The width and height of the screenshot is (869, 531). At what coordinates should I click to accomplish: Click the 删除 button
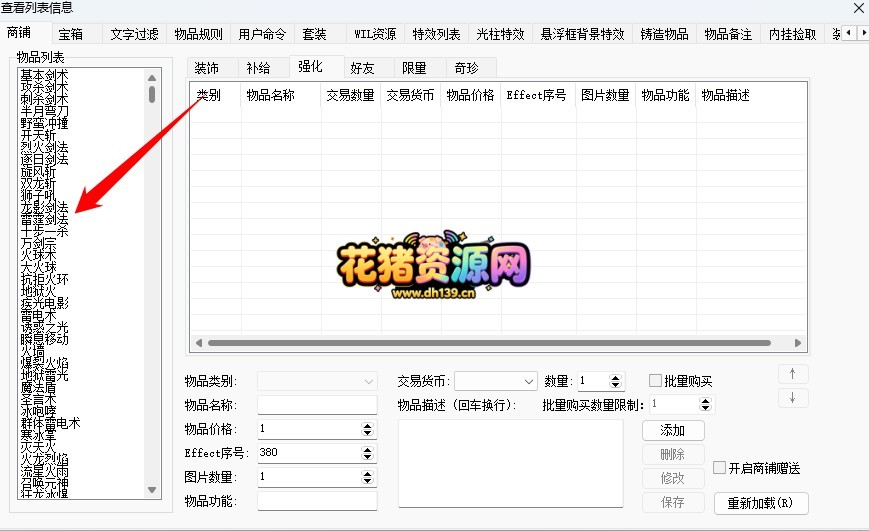click(x=673, y=454)
